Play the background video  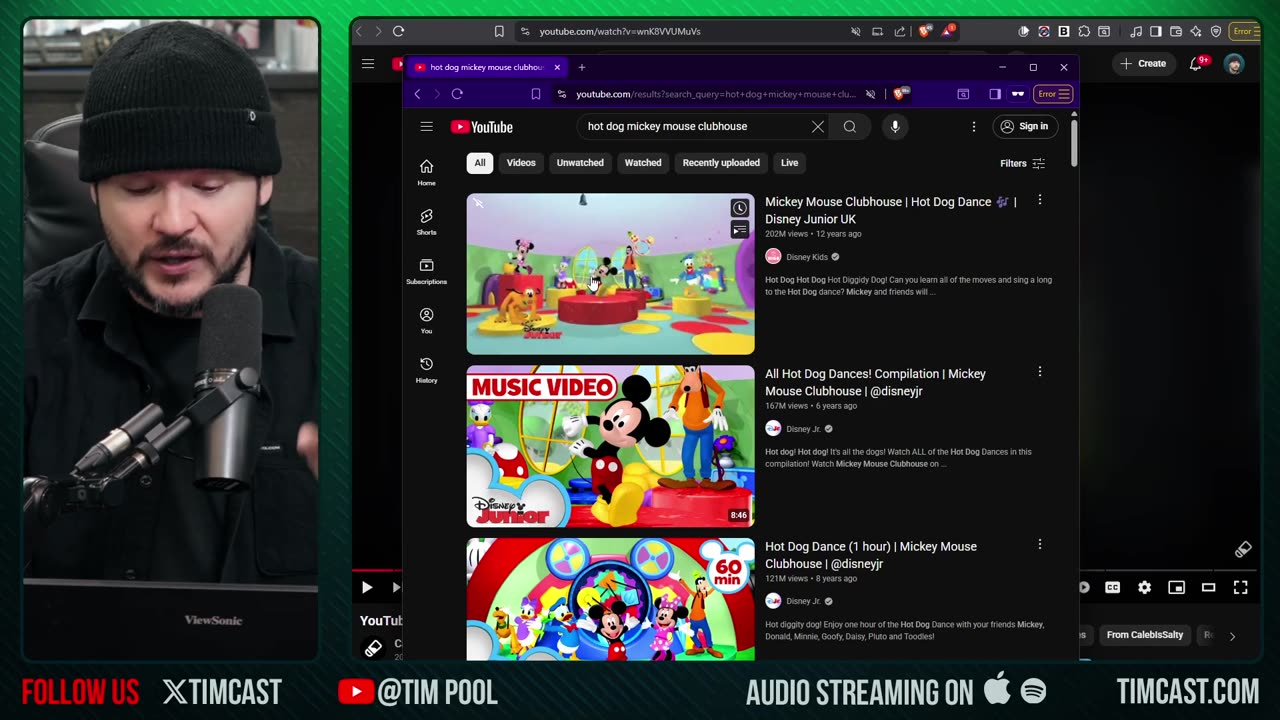pos(366,588)
